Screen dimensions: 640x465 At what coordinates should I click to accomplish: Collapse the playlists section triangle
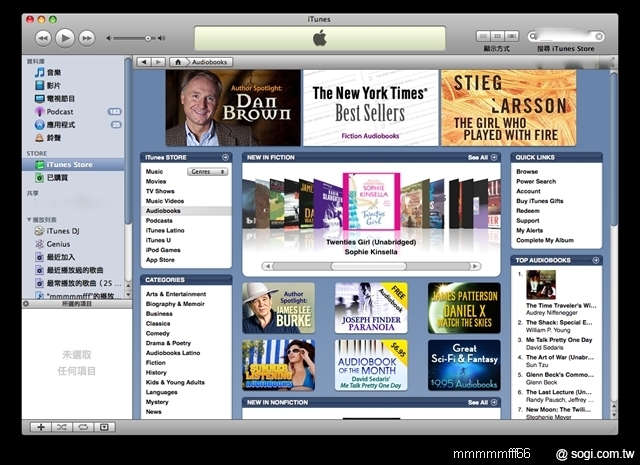pos(29,219)
